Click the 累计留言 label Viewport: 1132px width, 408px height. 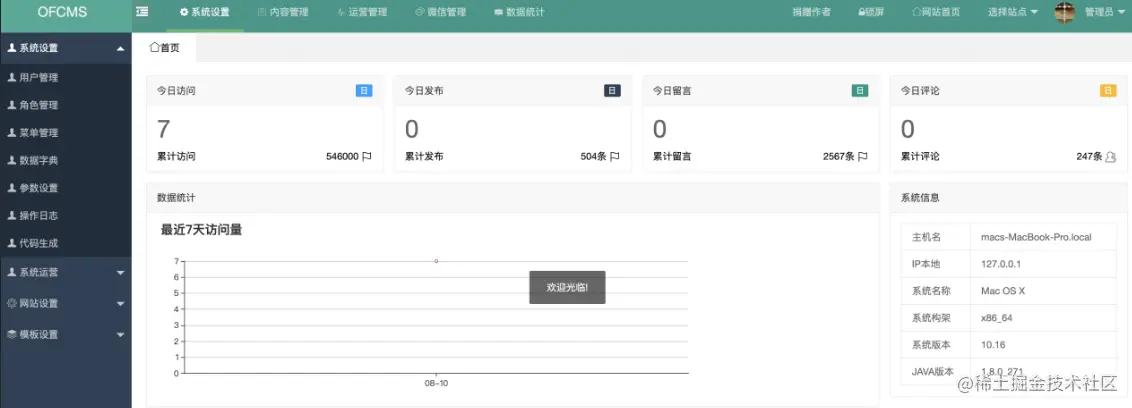coord(672,156)
